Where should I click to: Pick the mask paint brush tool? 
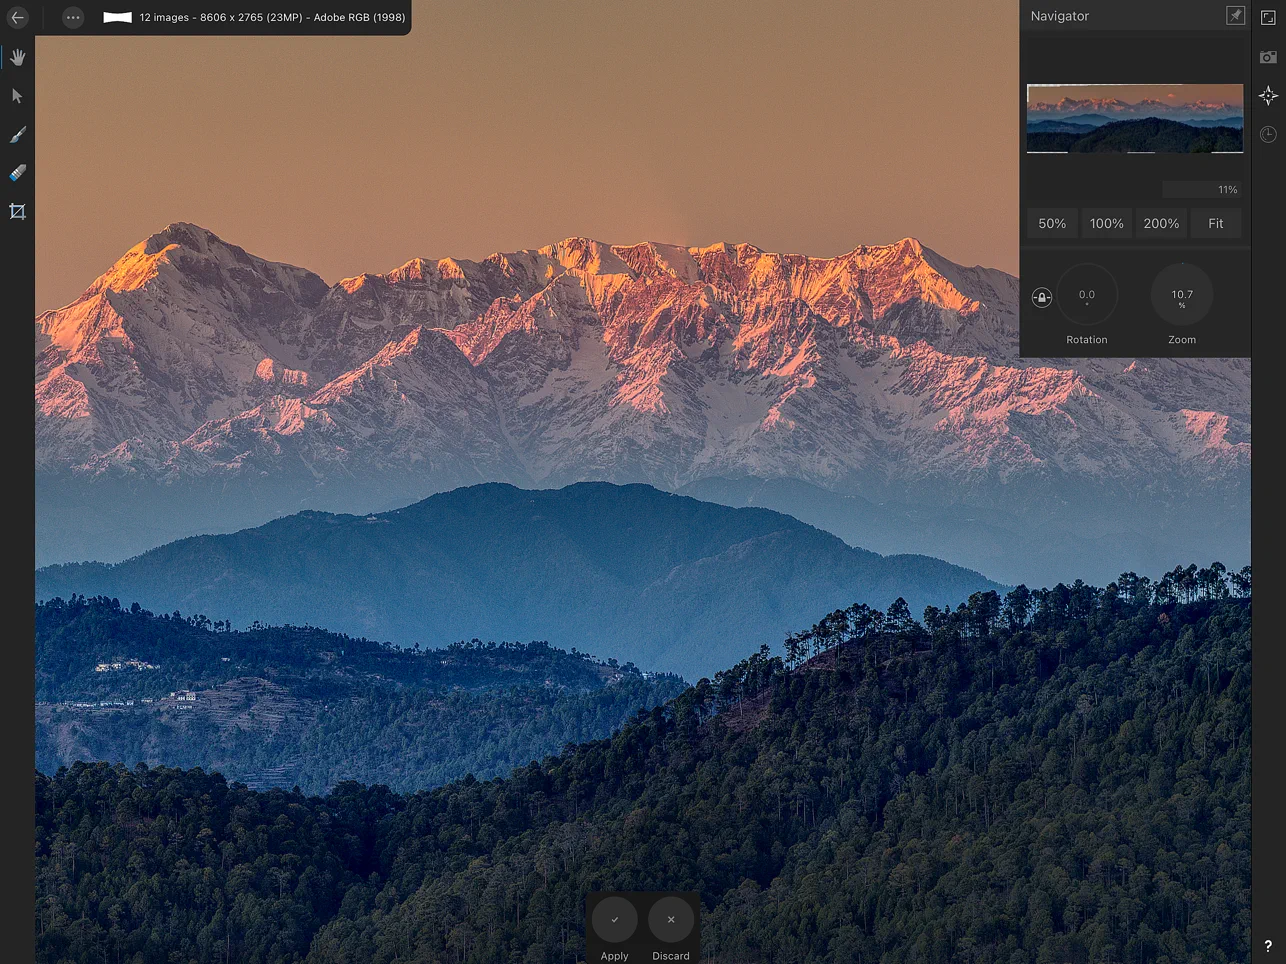tap(17, 135)
